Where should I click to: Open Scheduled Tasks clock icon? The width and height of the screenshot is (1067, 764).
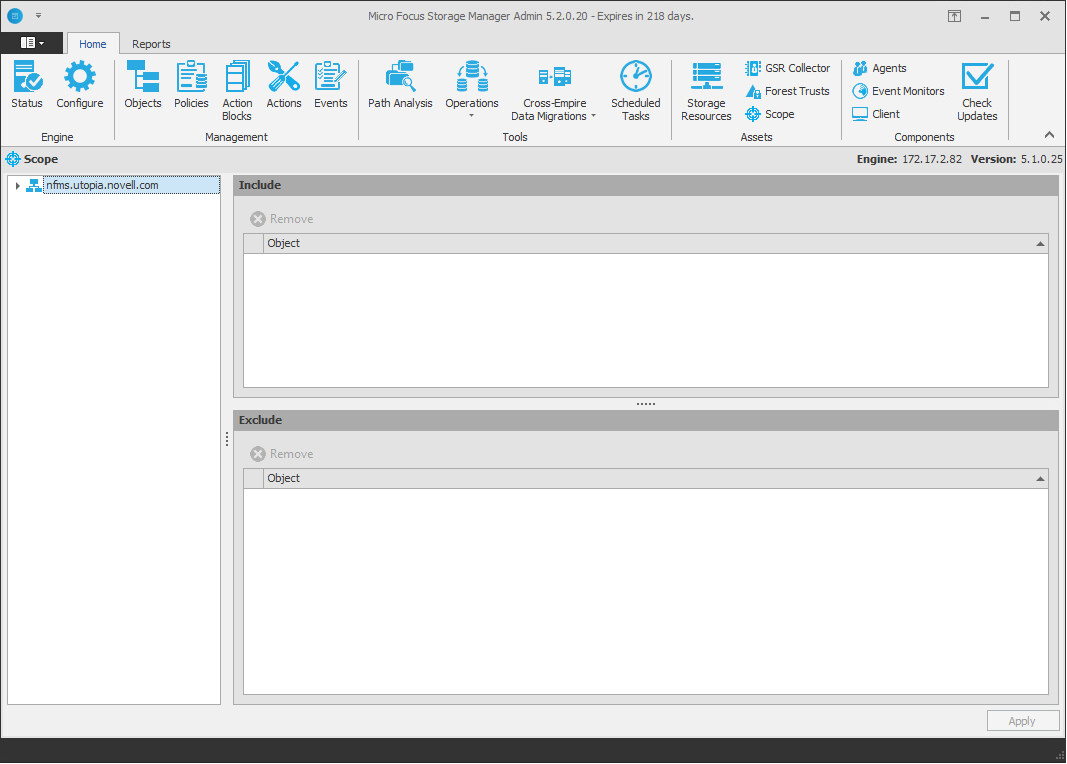[636, 91]
